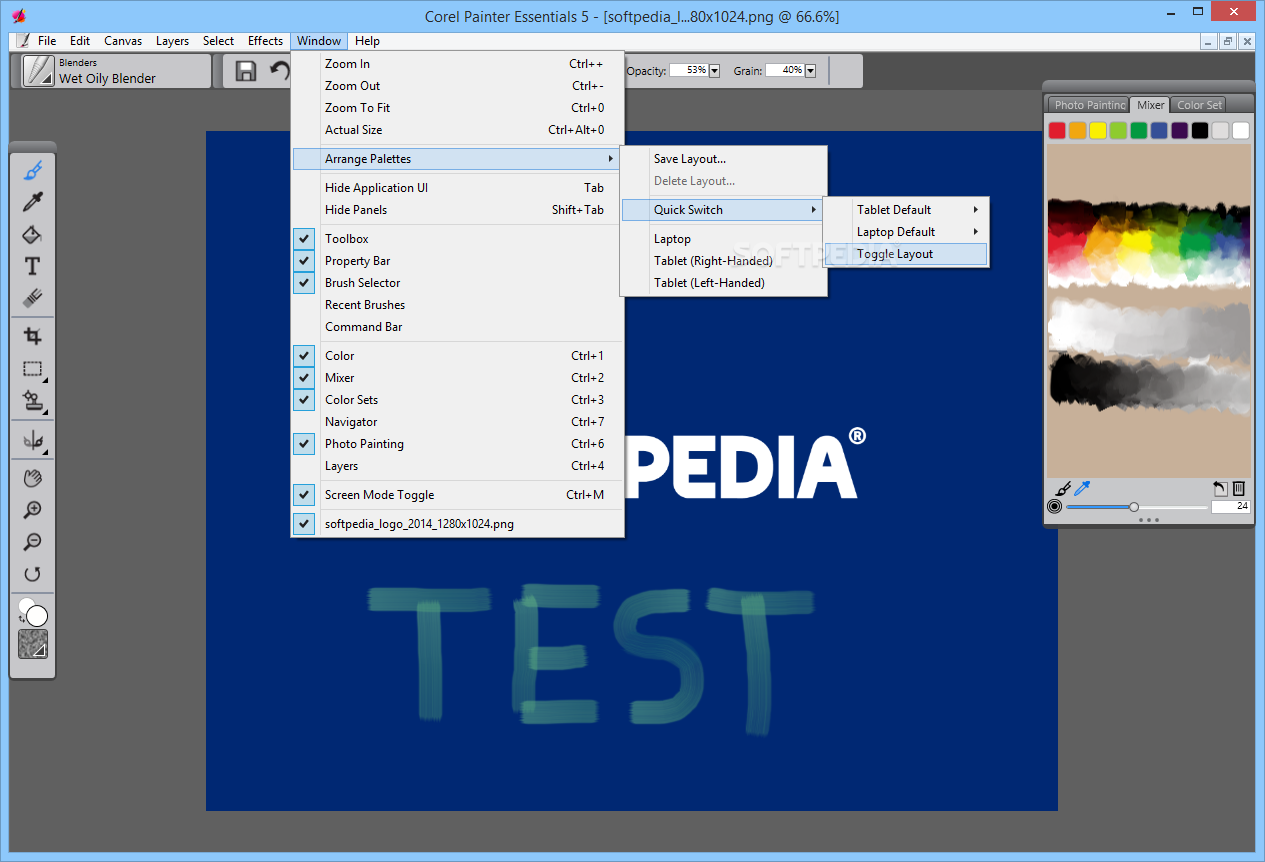
Task: Pick the Grabber hand tool
Action: (33, 478)
